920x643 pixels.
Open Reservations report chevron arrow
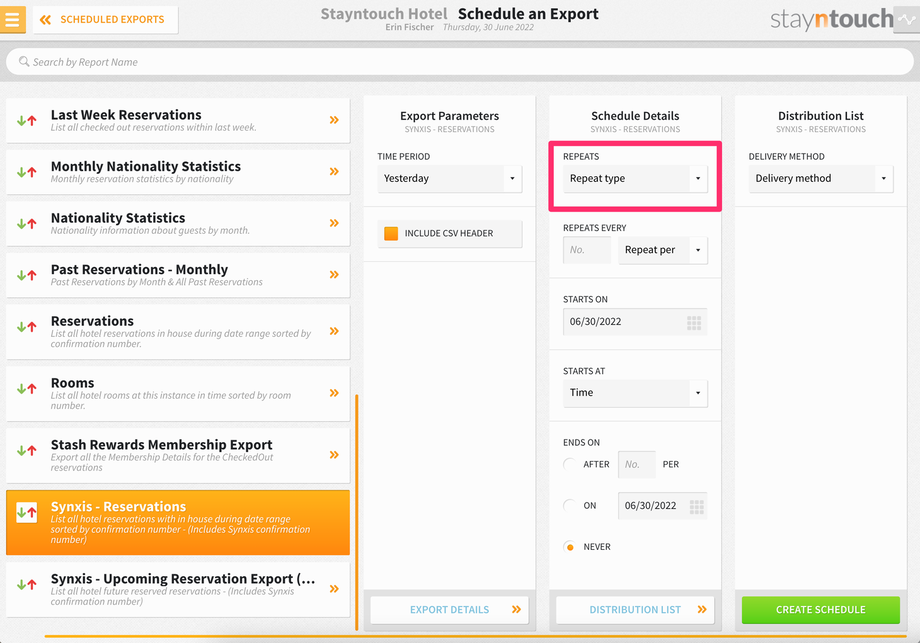pyautogui.click(x=334, y=331)
